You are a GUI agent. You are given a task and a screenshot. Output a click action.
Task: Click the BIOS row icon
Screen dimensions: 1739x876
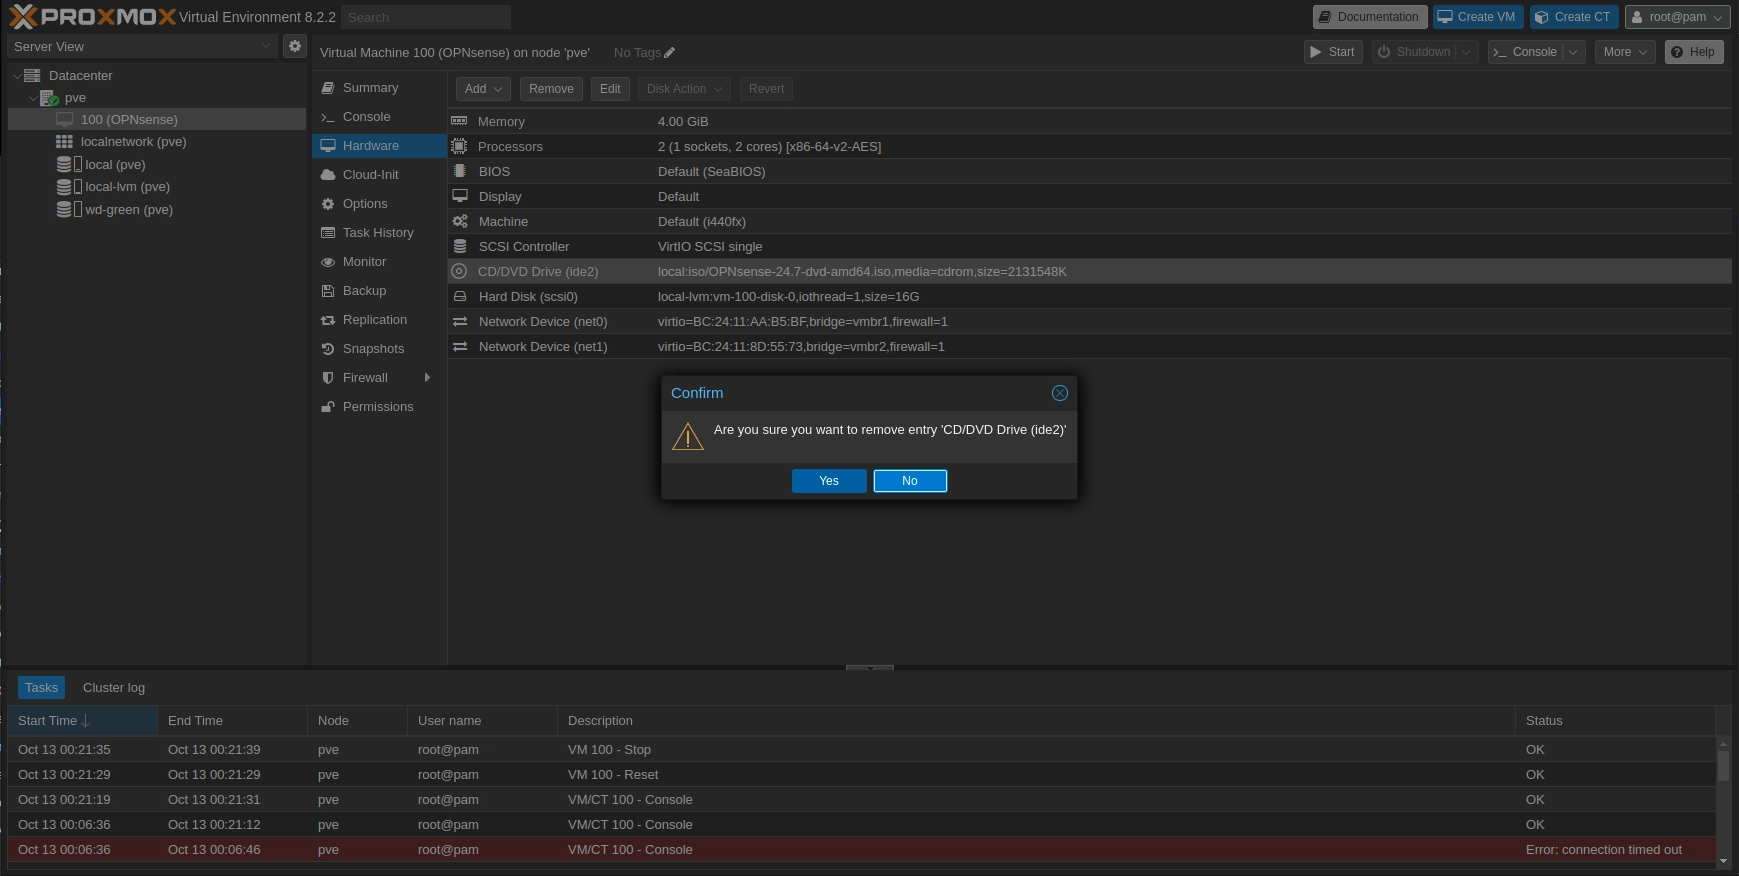point(459,171)
